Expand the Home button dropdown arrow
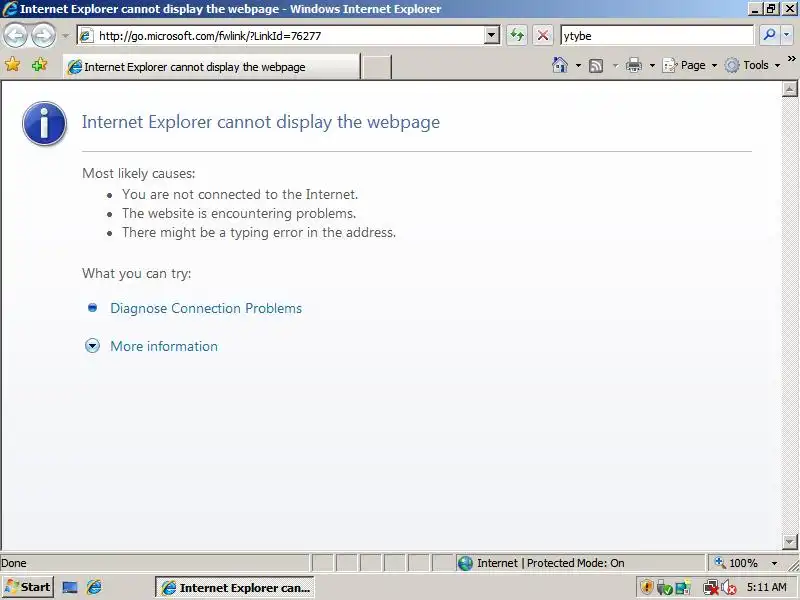The image size is (800, 600). [x=578, y=66]
